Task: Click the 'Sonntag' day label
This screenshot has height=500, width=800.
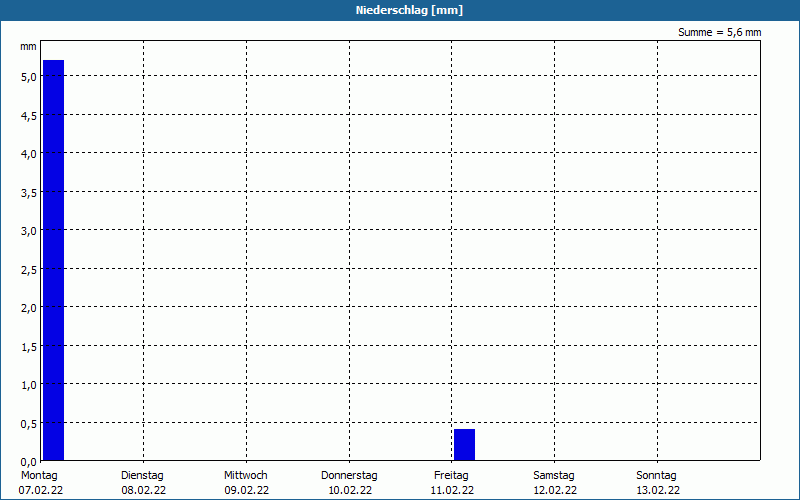Action: pyautogui.click(x=656, y=475)
